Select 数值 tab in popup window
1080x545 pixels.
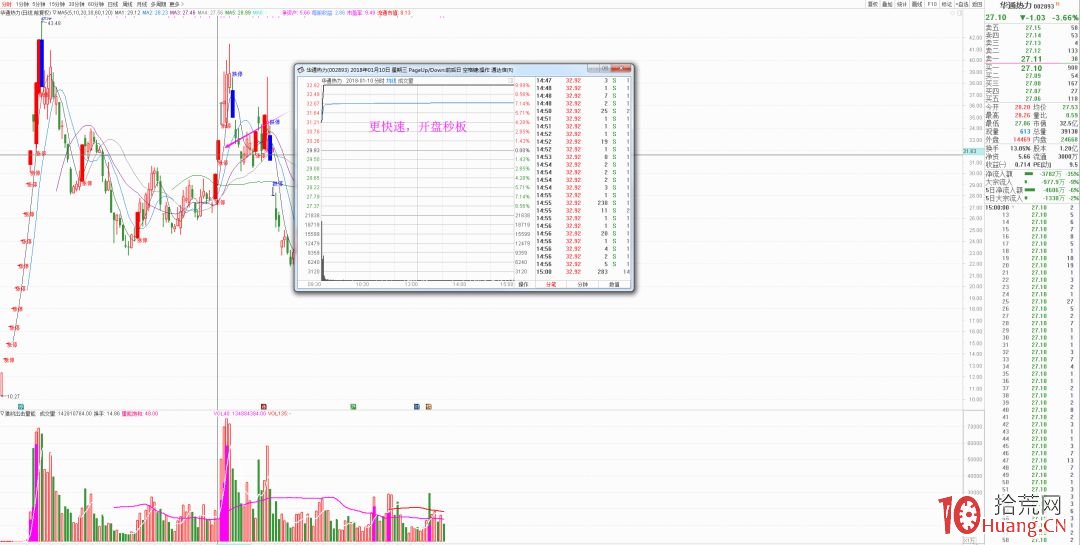point(614,283)
